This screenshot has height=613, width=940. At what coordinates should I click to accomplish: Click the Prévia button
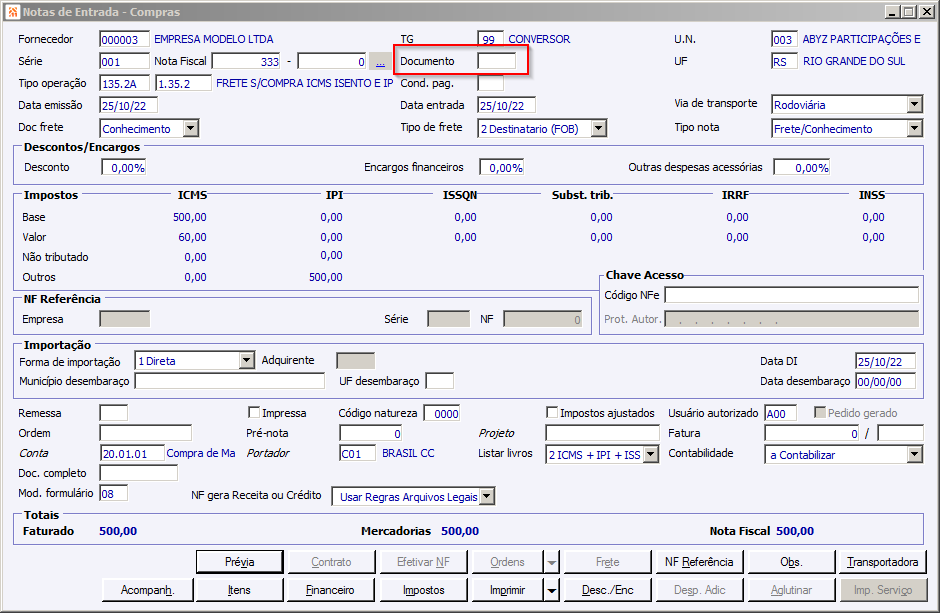239,562
